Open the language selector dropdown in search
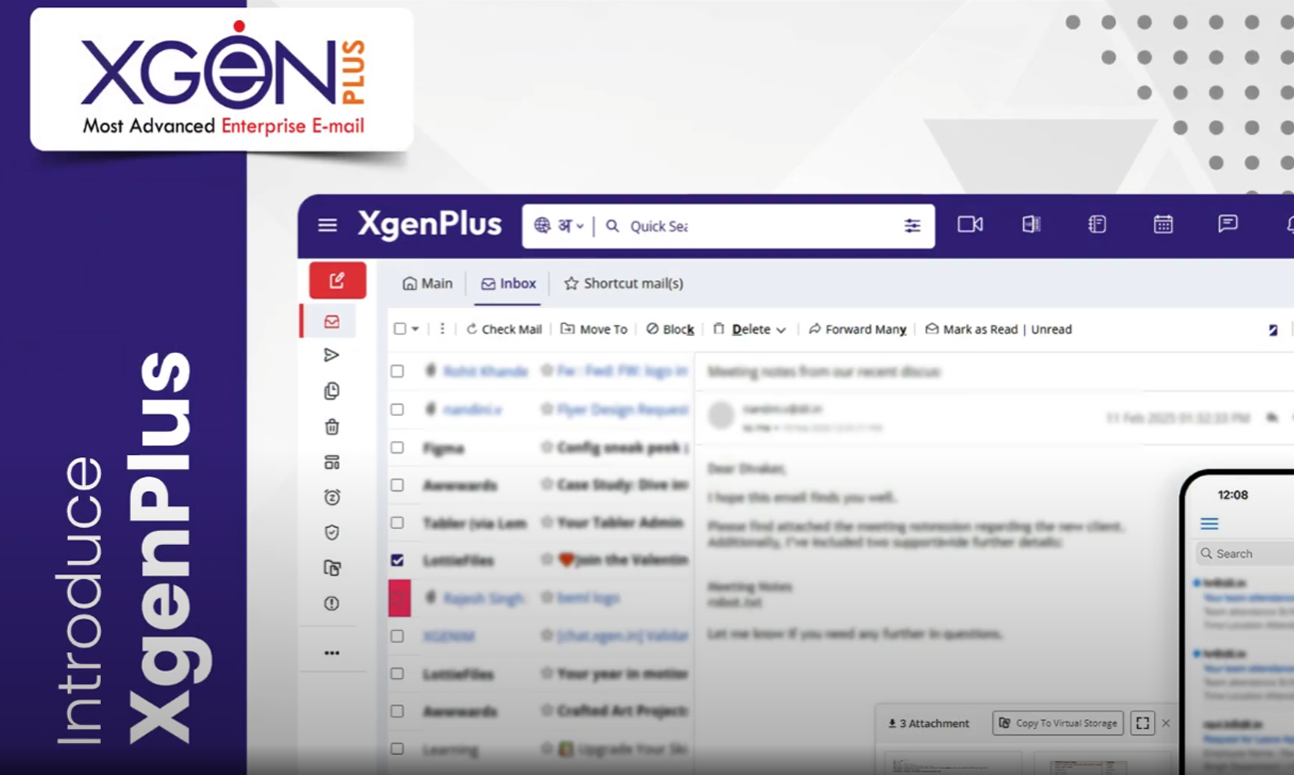 pos(560,226)
